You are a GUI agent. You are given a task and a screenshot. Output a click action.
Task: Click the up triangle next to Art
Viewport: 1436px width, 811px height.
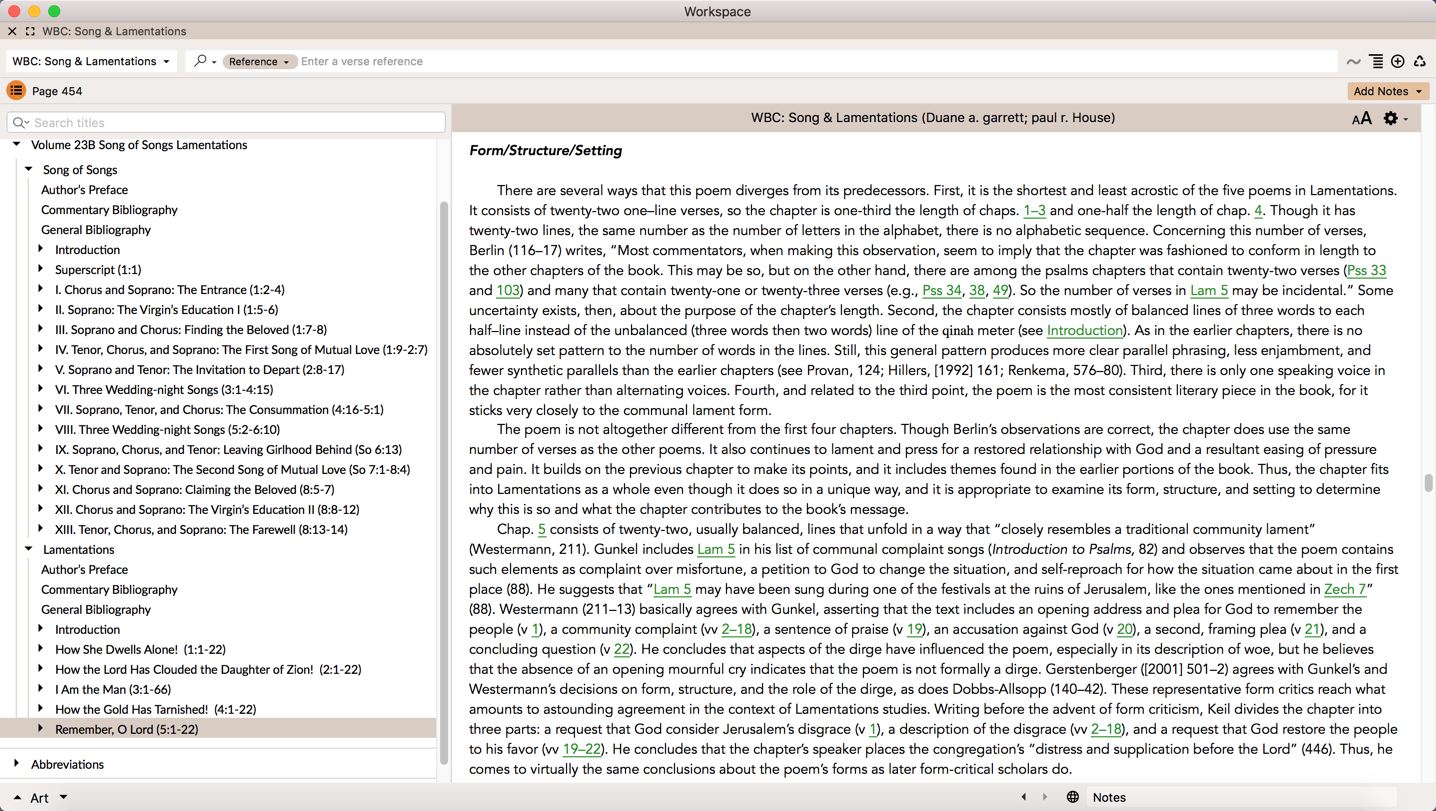tap(17, 798)
